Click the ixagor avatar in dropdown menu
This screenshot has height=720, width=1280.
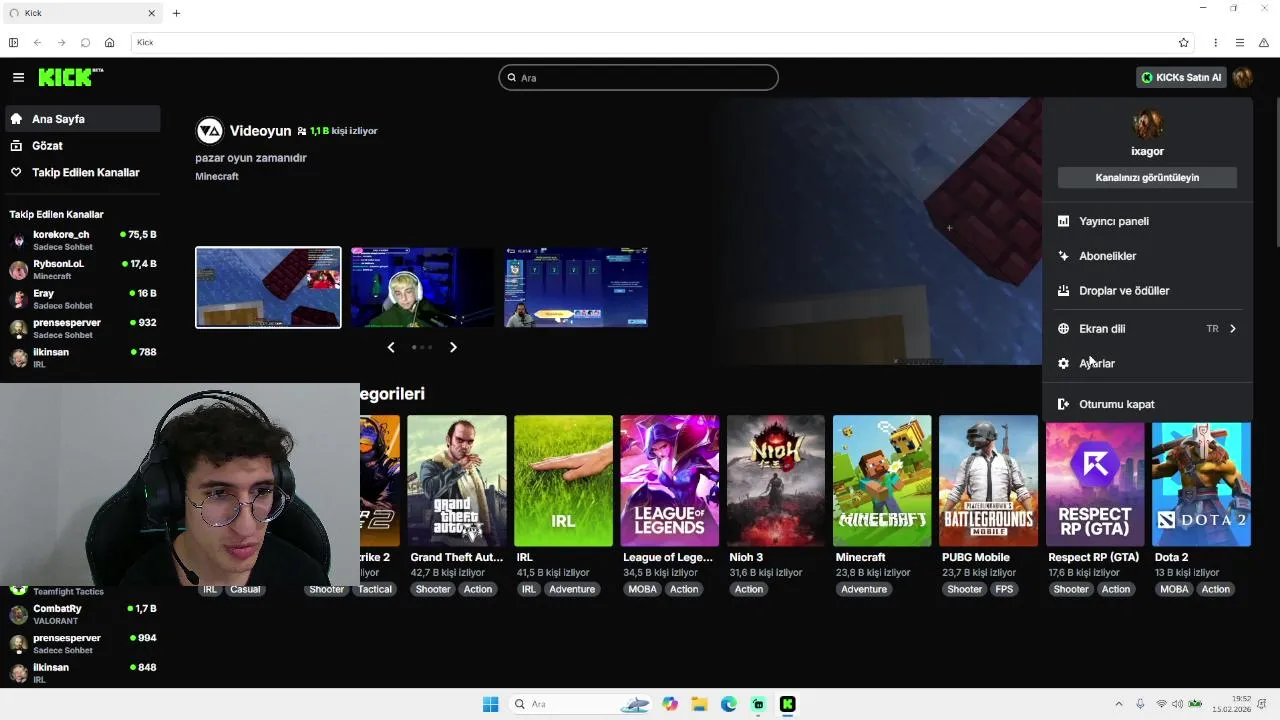click(1147, 125)
